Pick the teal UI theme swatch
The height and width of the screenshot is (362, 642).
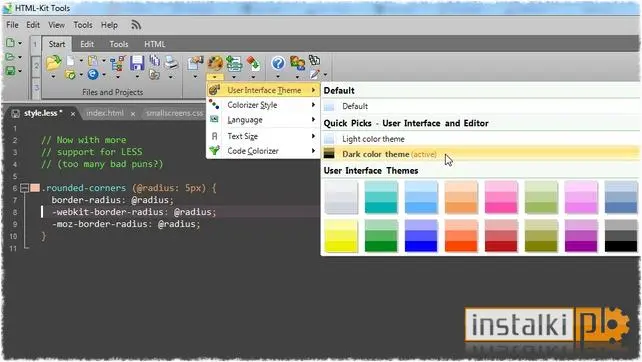381,198
